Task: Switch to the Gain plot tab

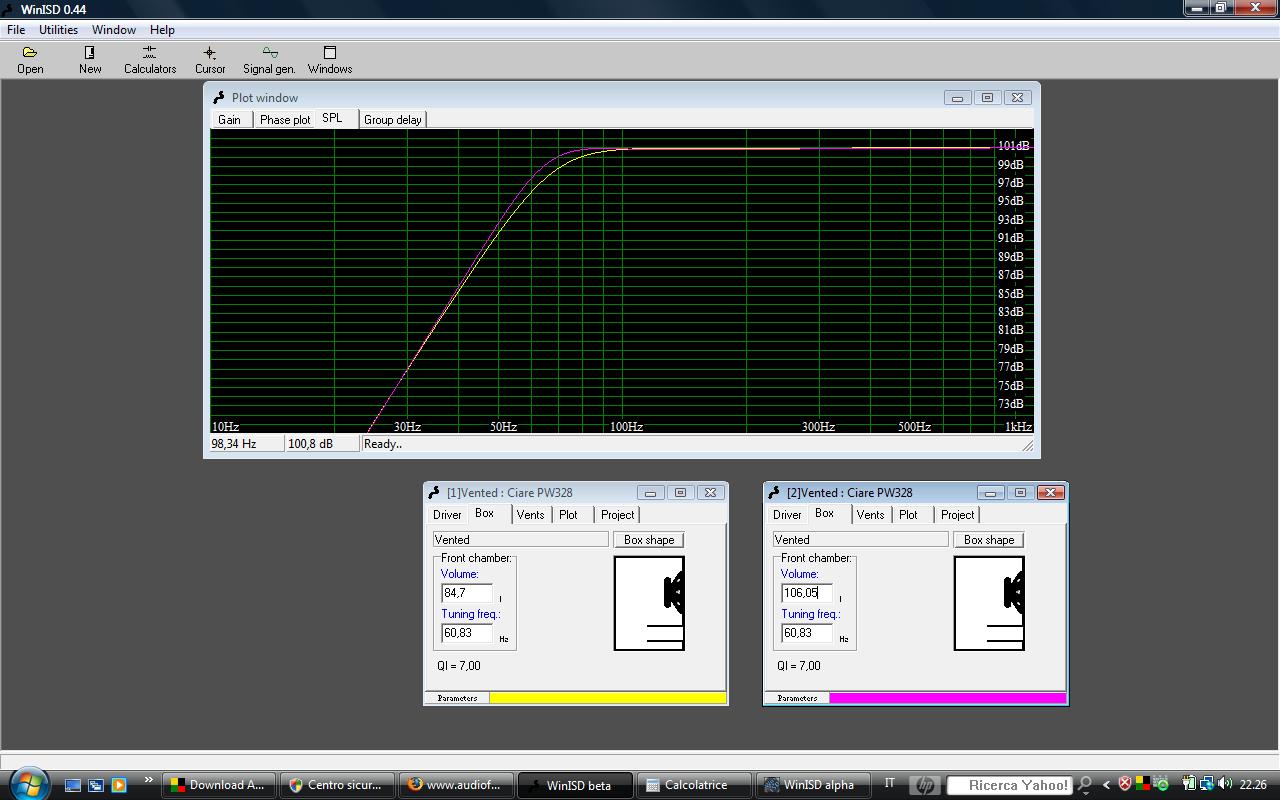Action: point(230,120)
